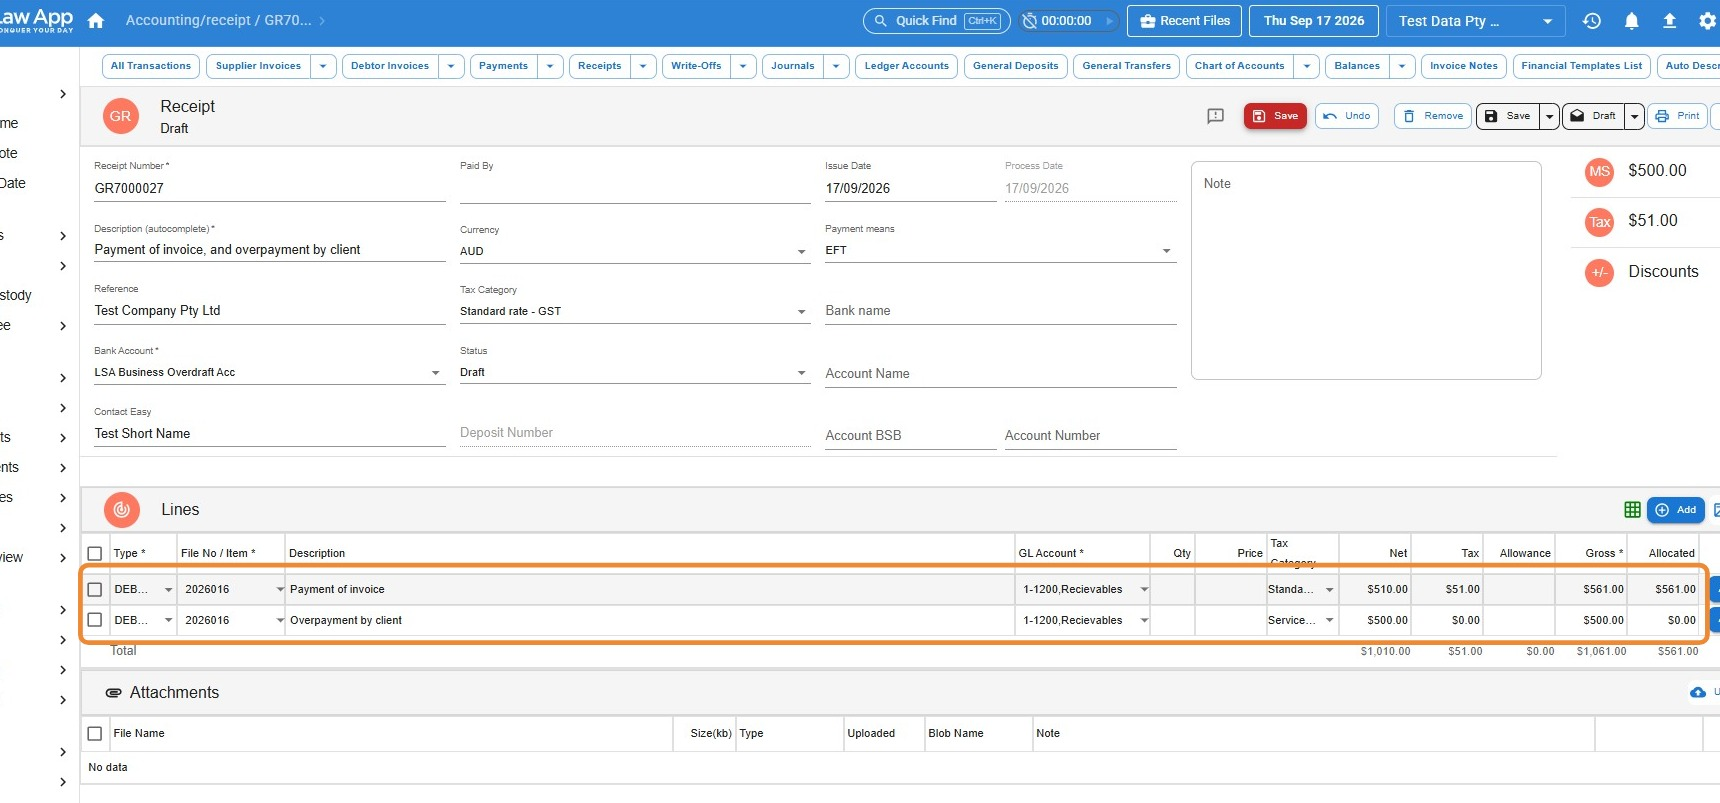
Task: Toggle the attachments File Name checkbox
Action: 95,734
